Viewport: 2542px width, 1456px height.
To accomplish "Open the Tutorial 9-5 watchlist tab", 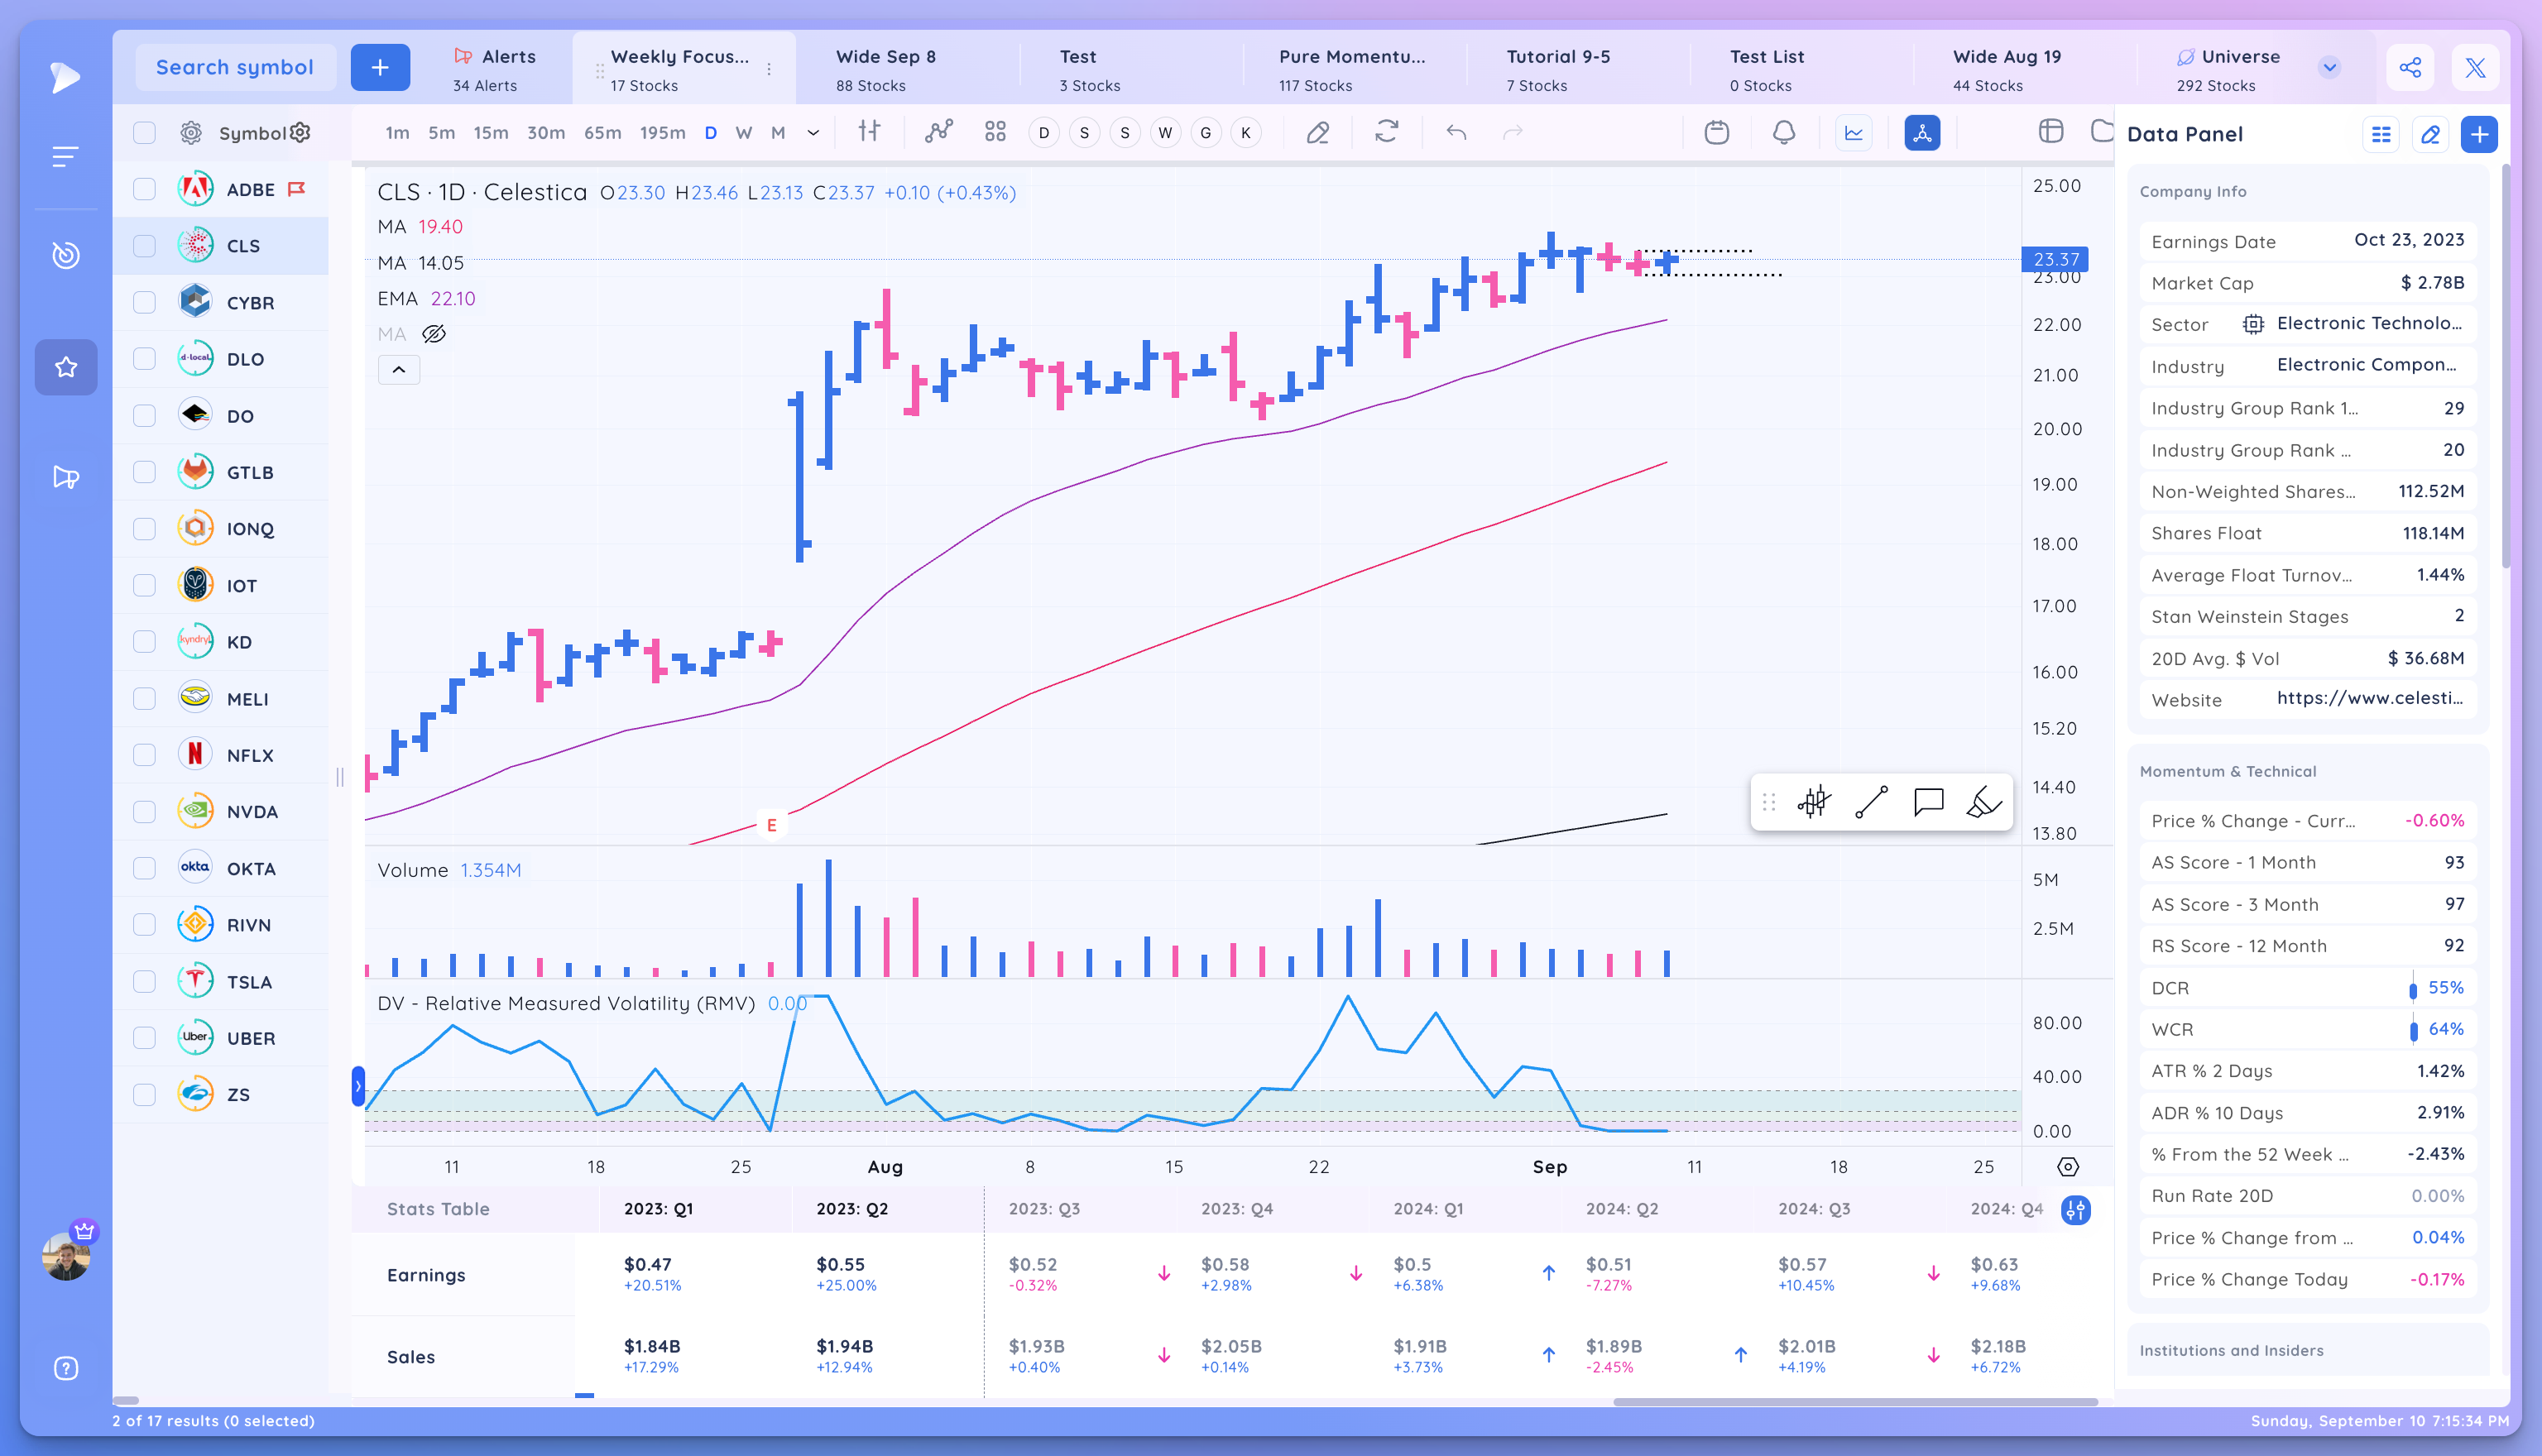I will (1558, 69).
